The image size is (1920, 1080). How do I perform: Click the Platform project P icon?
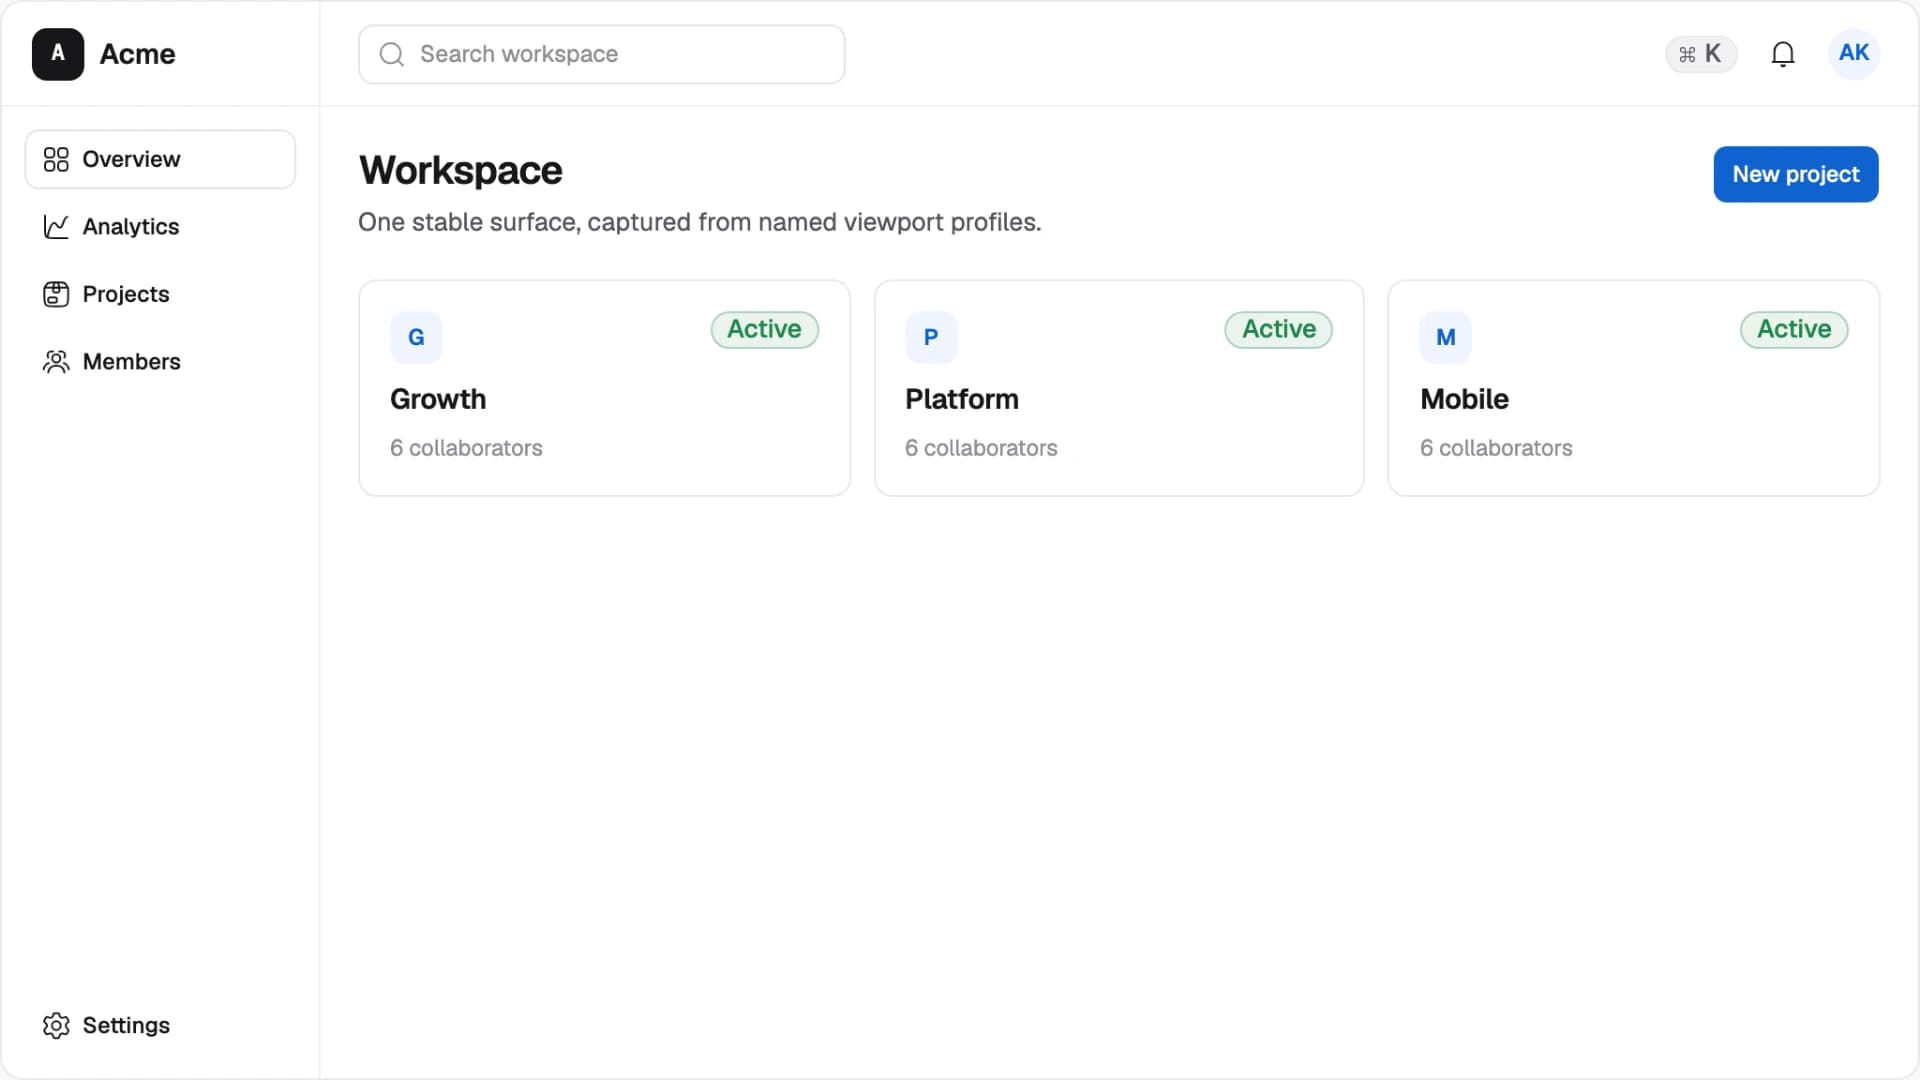(931, 337)
